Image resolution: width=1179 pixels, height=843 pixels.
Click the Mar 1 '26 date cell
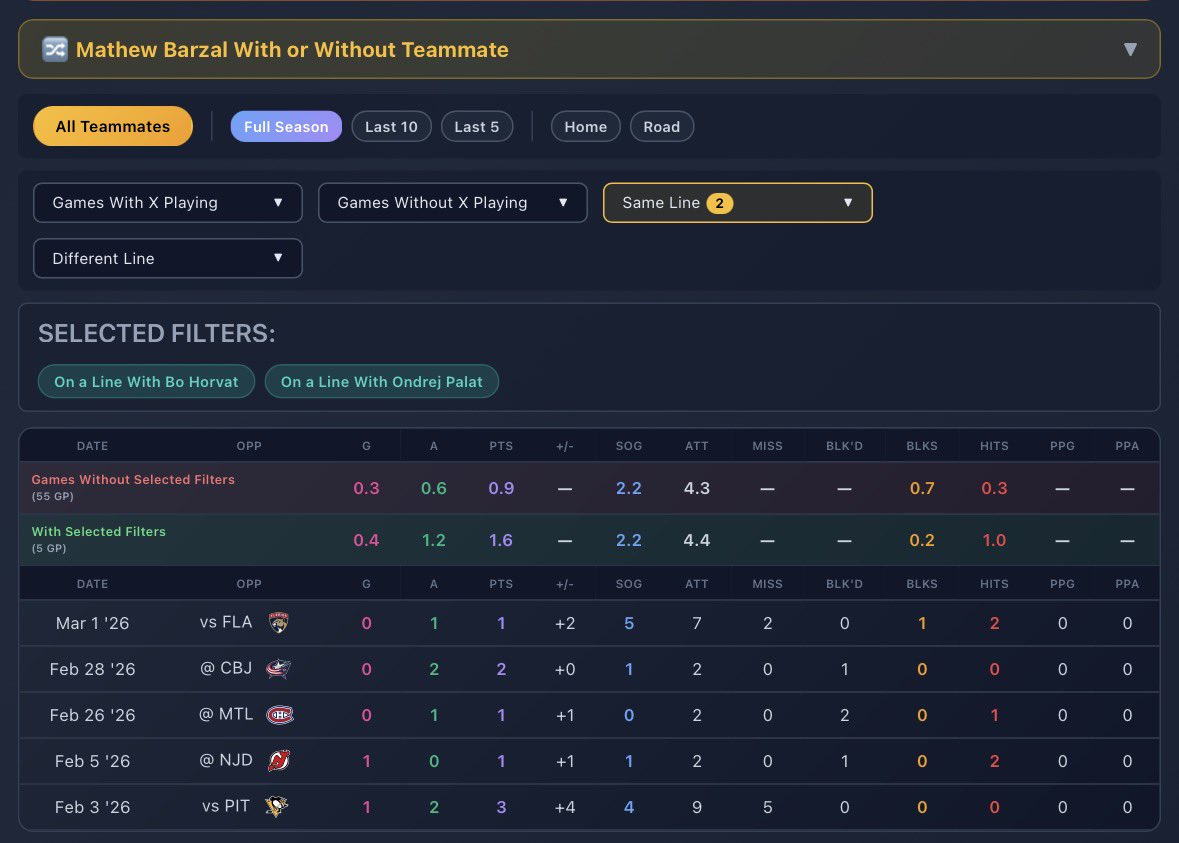[92, 623]
